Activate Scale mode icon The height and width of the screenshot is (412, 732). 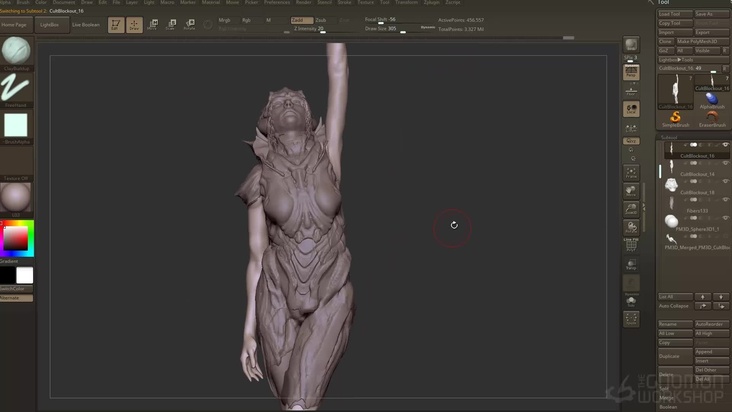coord(170,25)
